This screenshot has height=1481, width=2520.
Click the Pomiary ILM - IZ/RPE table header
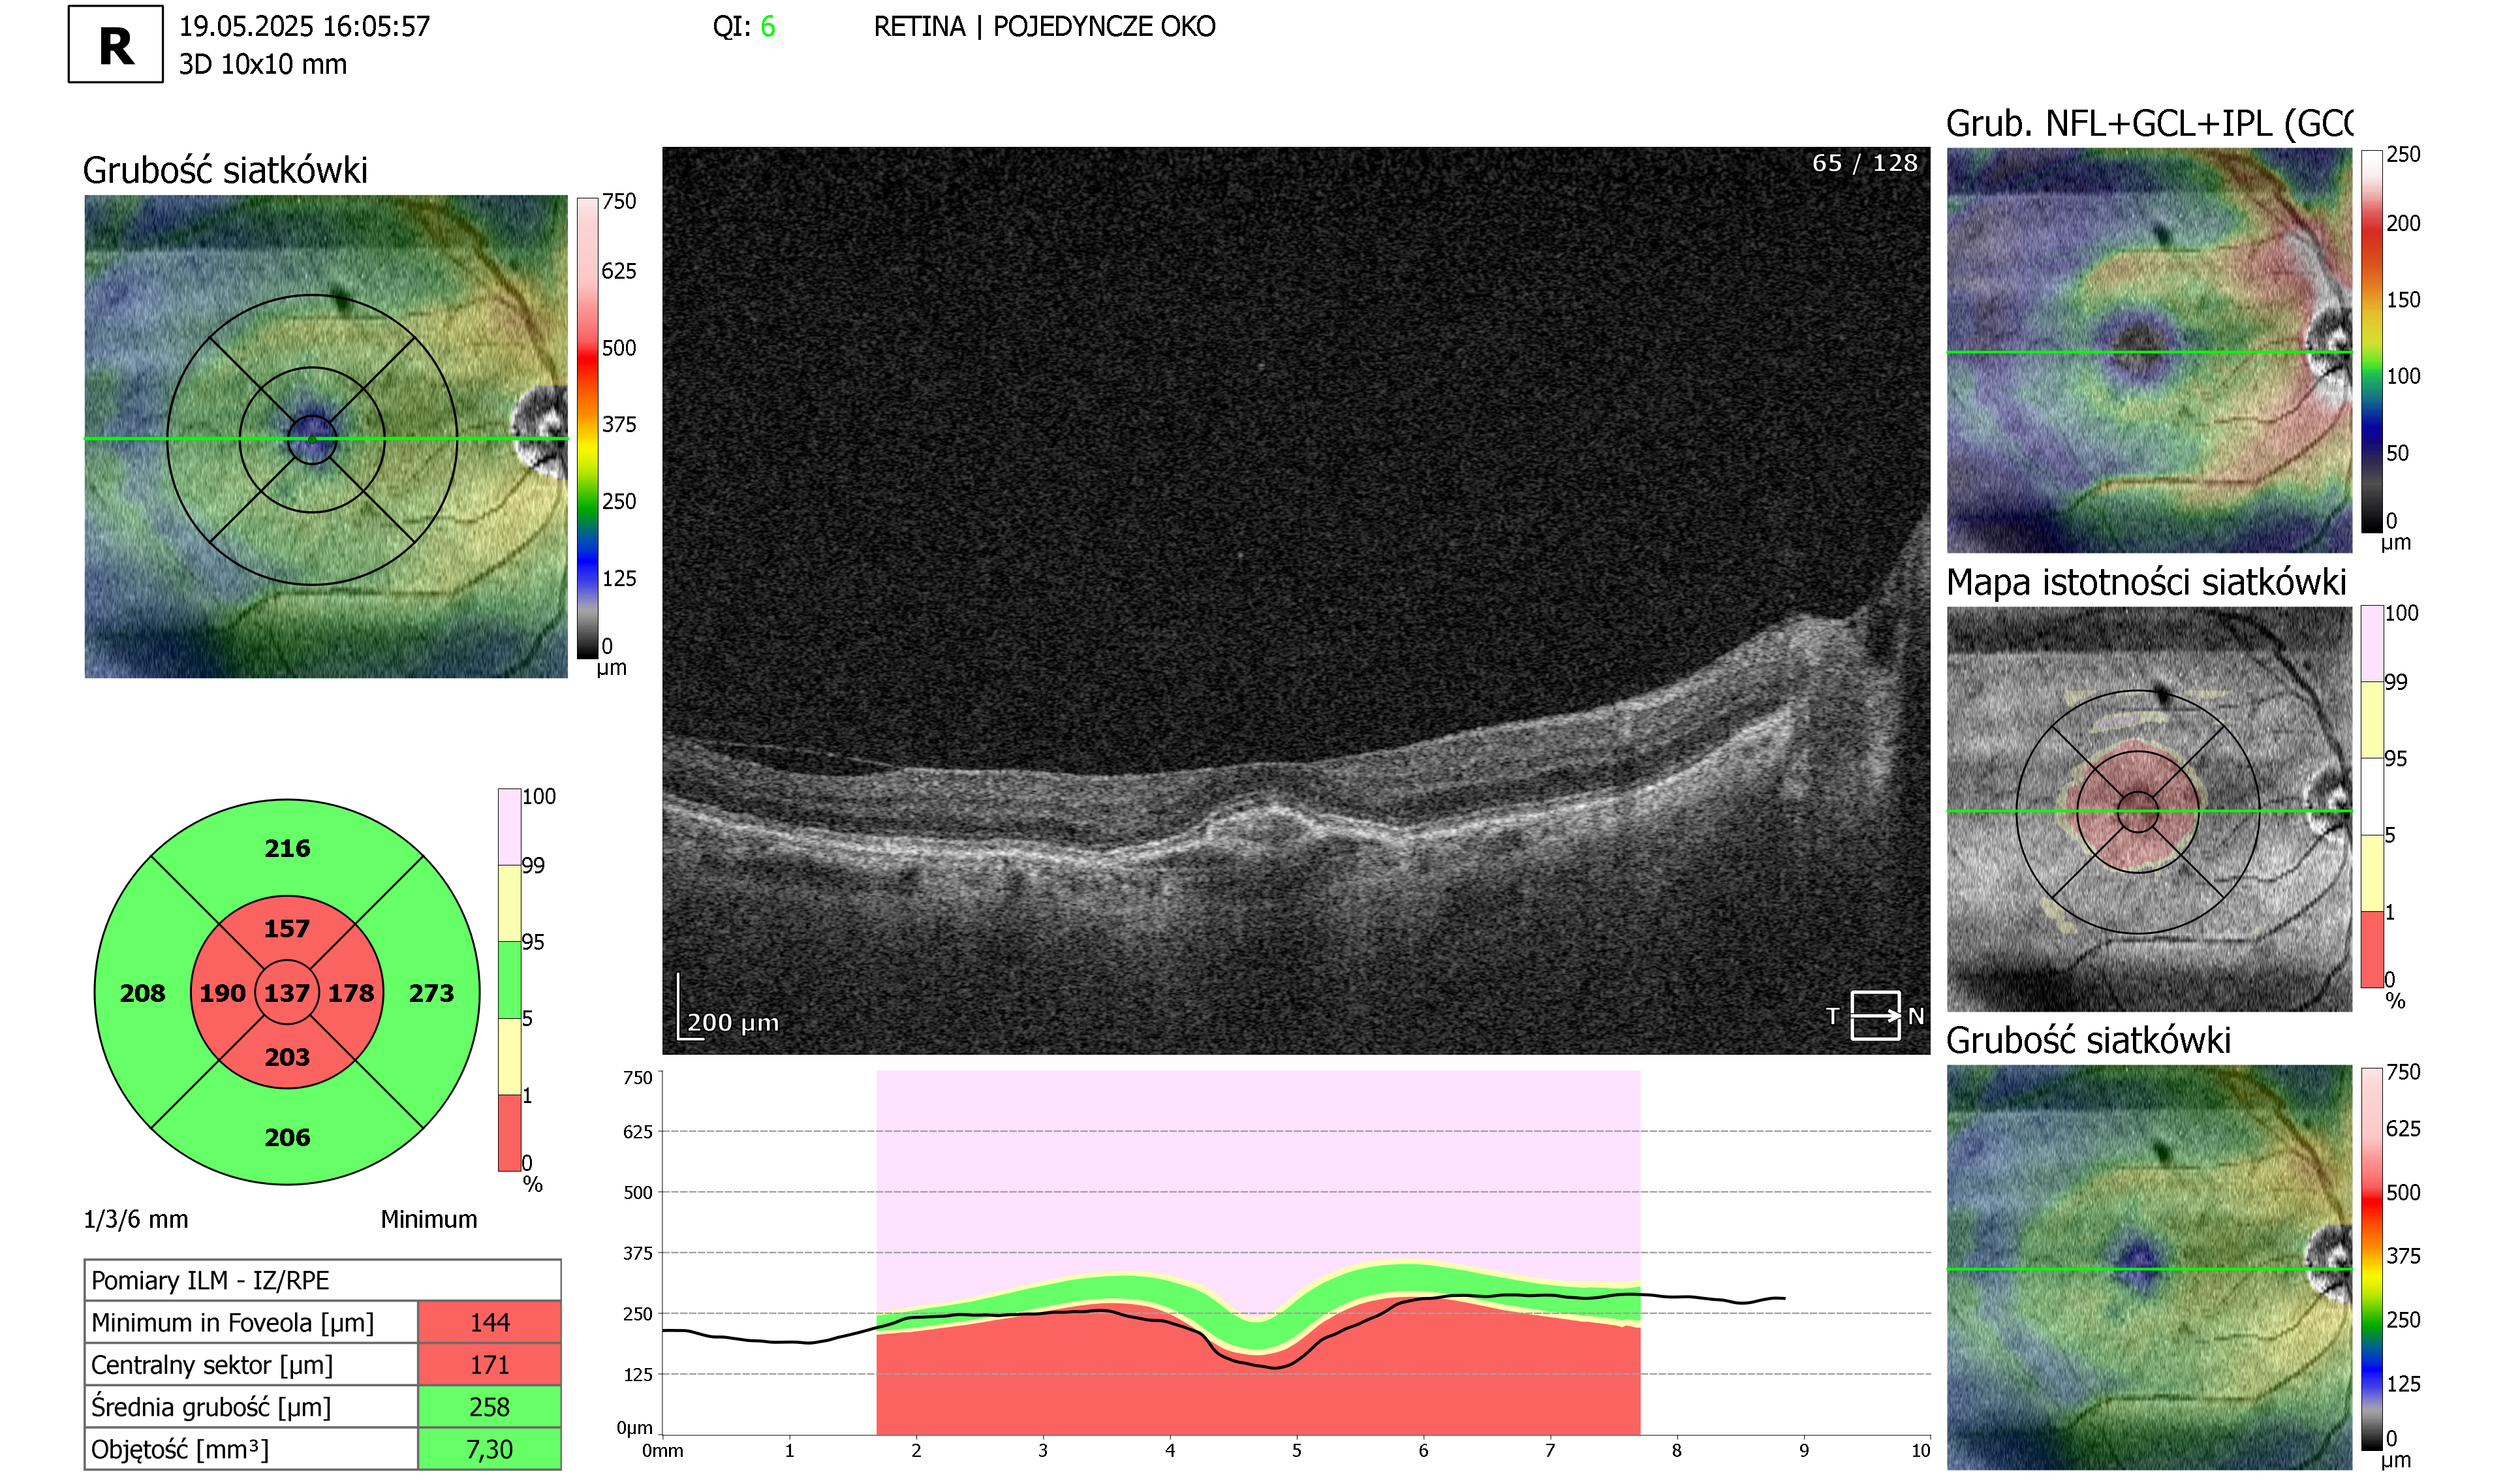point(322,1280)
